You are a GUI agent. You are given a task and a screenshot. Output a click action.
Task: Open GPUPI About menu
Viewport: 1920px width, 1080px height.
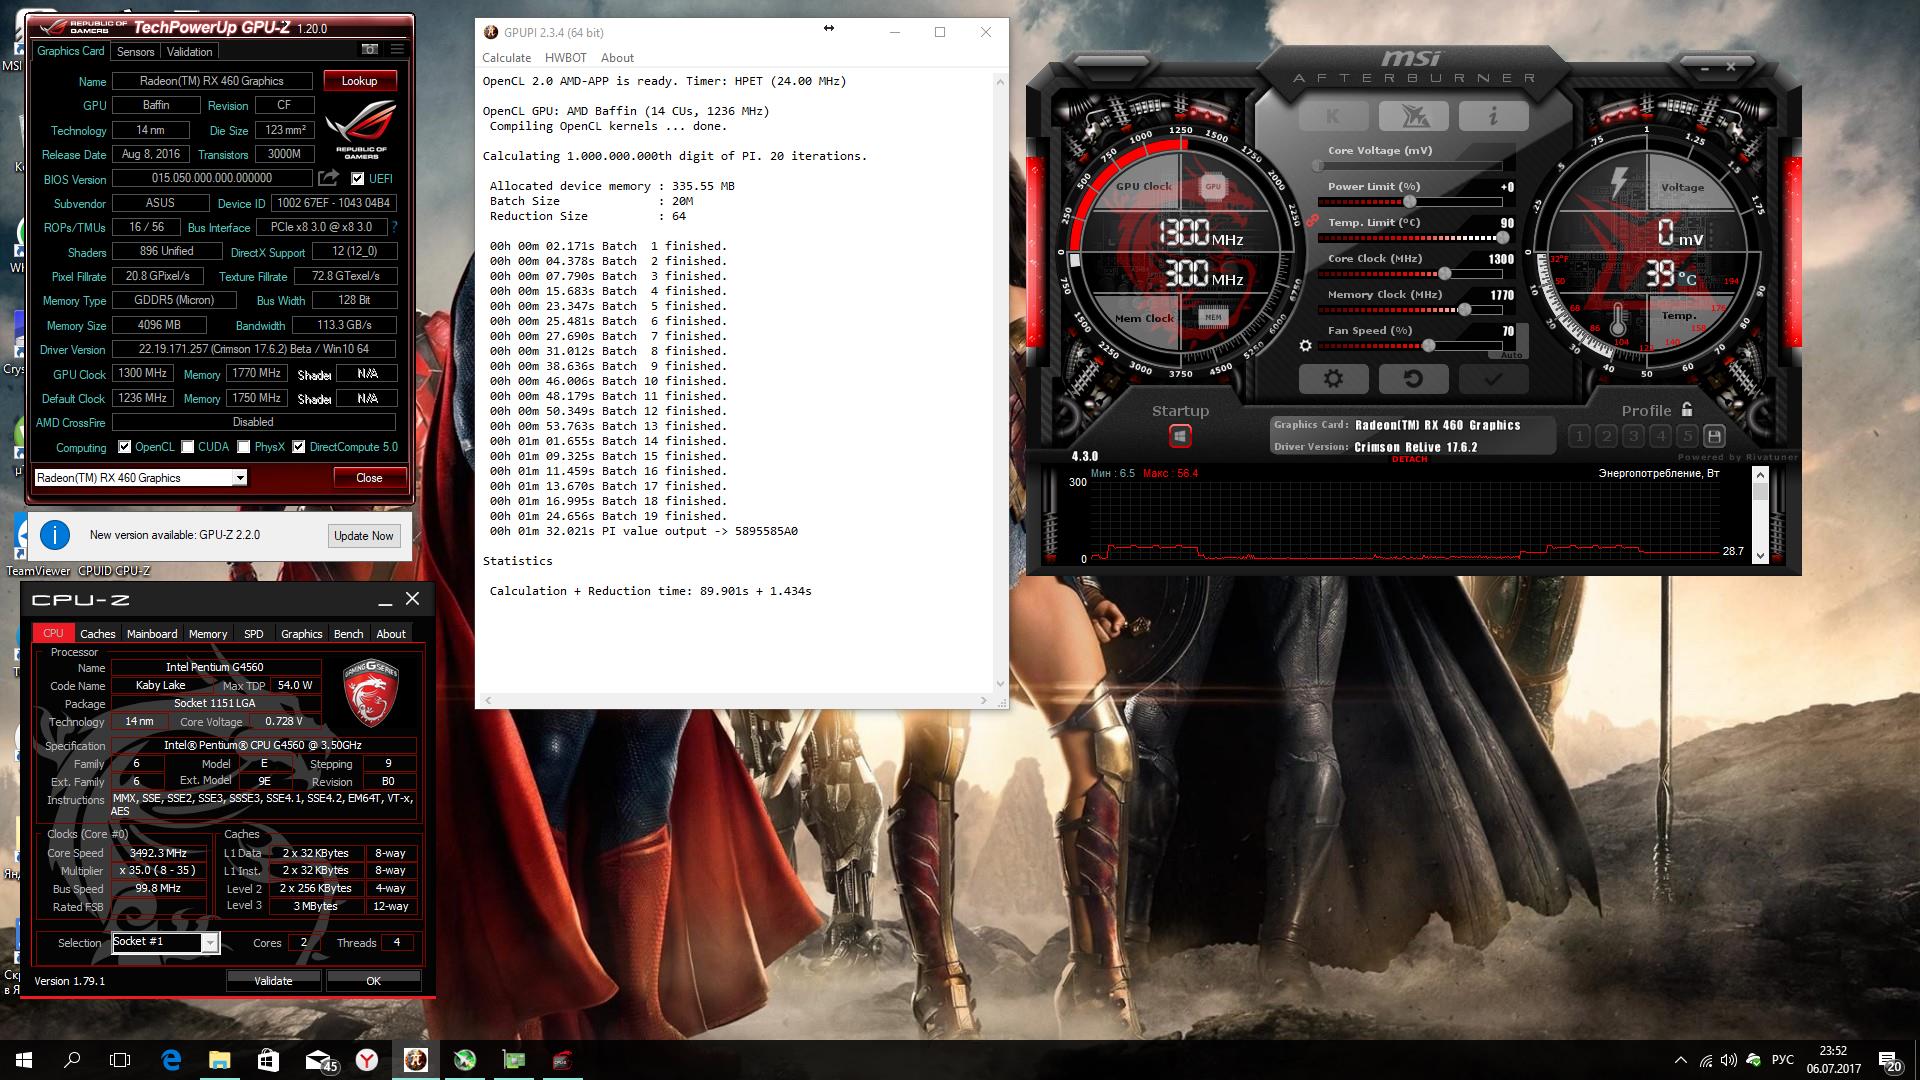coord(617,58)
